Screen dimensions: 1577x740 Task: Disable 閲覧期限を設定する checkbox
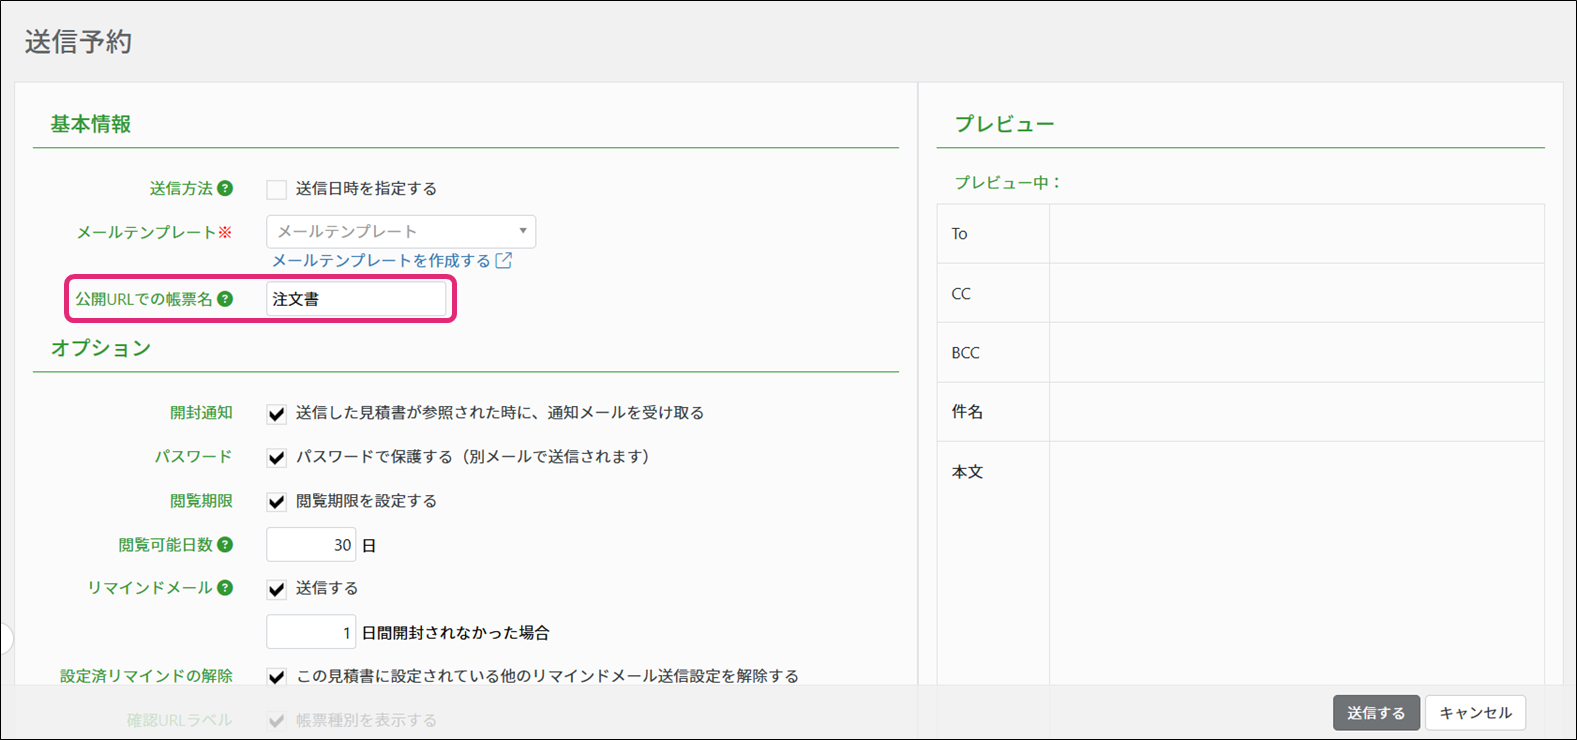pos(277,501)
